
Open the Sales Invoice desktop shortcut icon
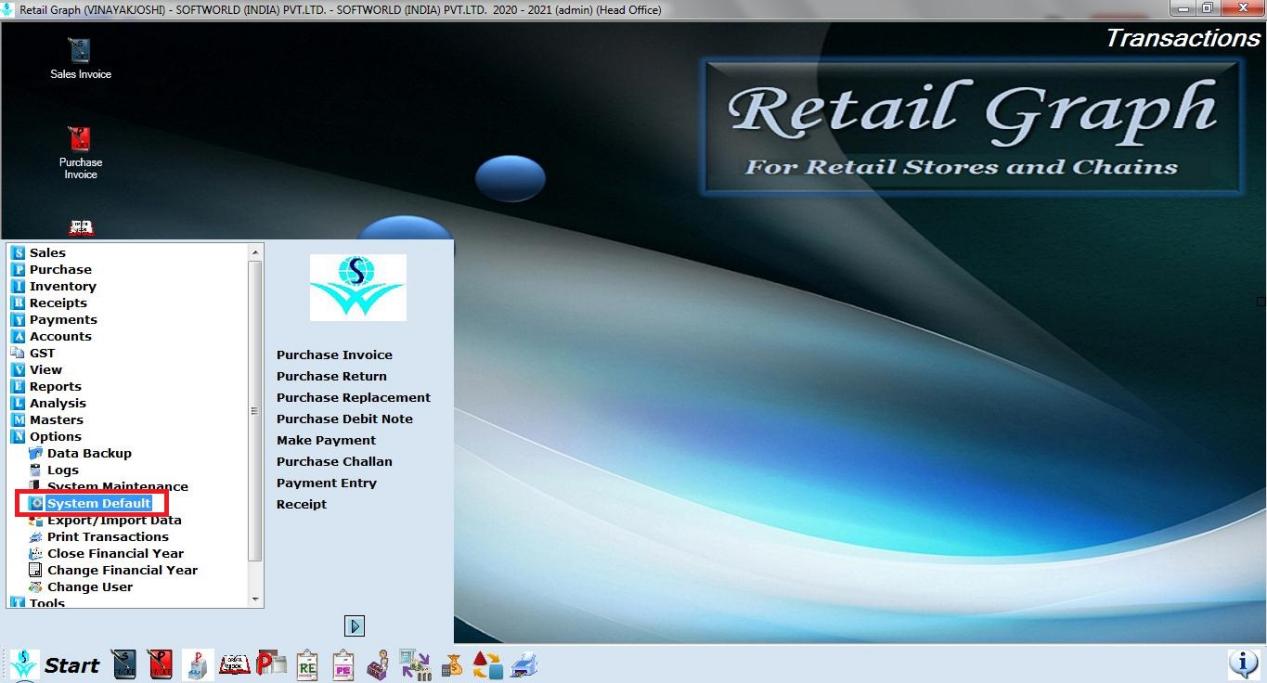pyautogui.click(x=80, y=51)
